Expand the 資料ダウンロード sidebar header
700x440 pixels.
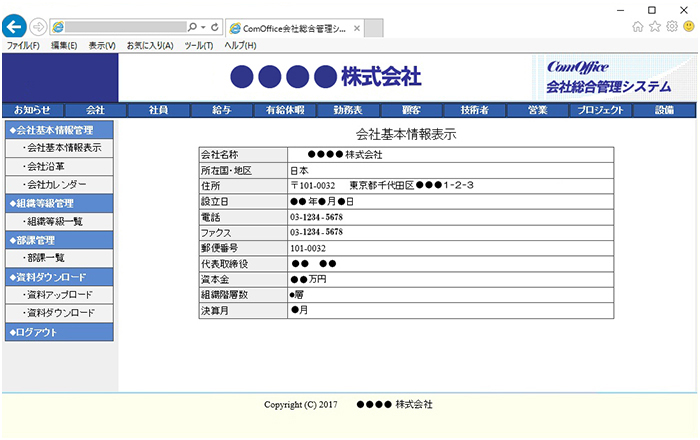pos(59,277)
